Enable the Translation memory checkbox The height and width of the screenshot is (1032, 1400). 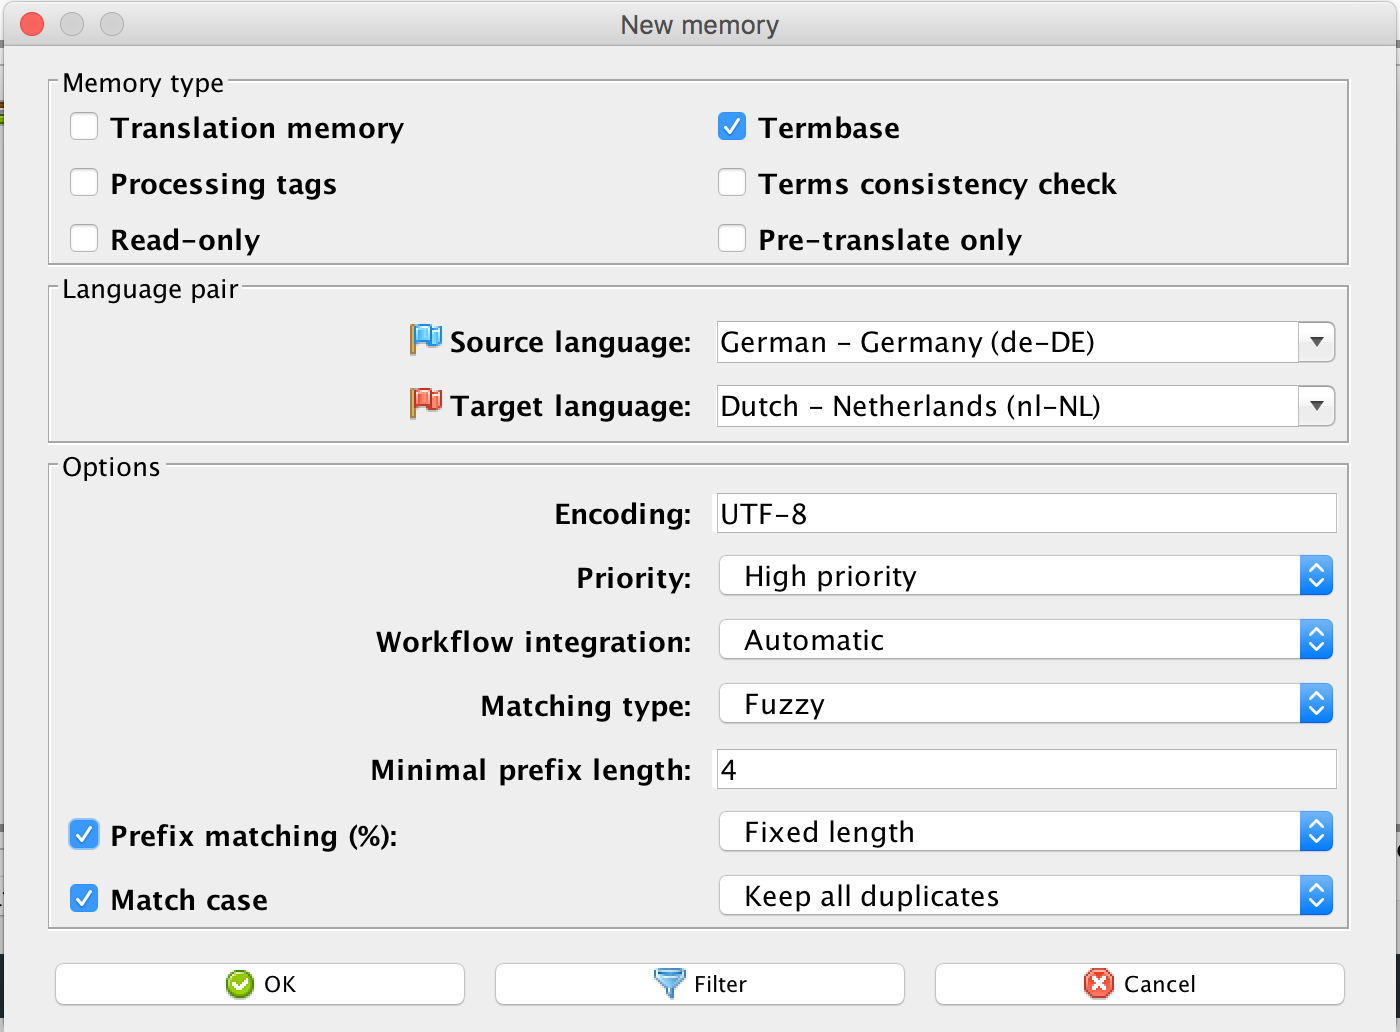click(84, 127)
